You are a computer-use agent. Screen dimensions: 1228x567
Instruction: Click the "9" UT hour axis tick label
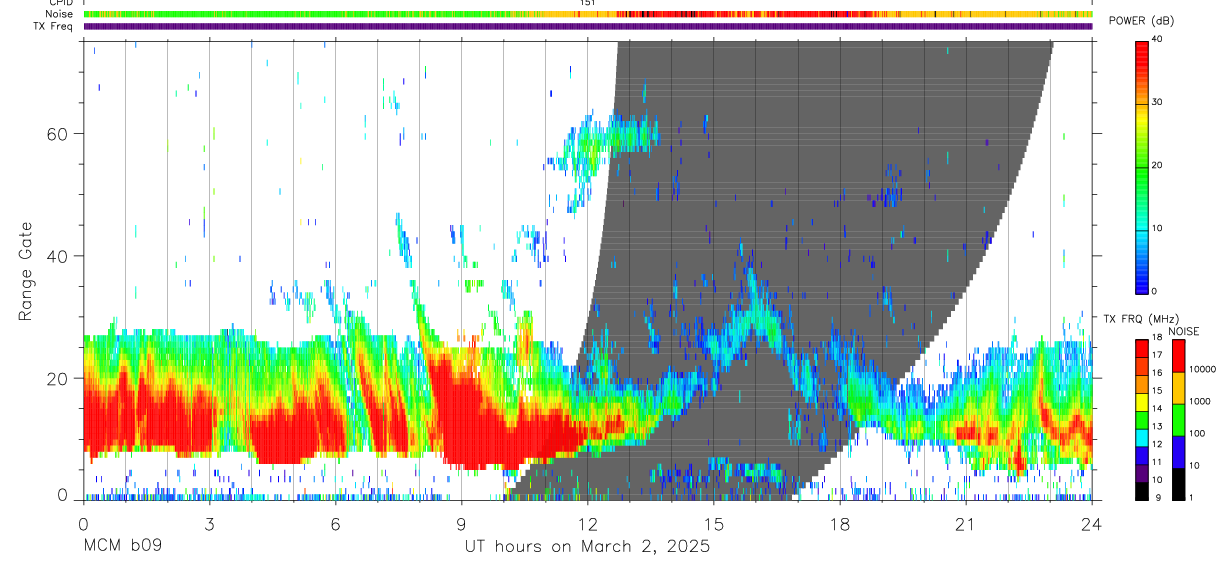click(x=461, y=524)
